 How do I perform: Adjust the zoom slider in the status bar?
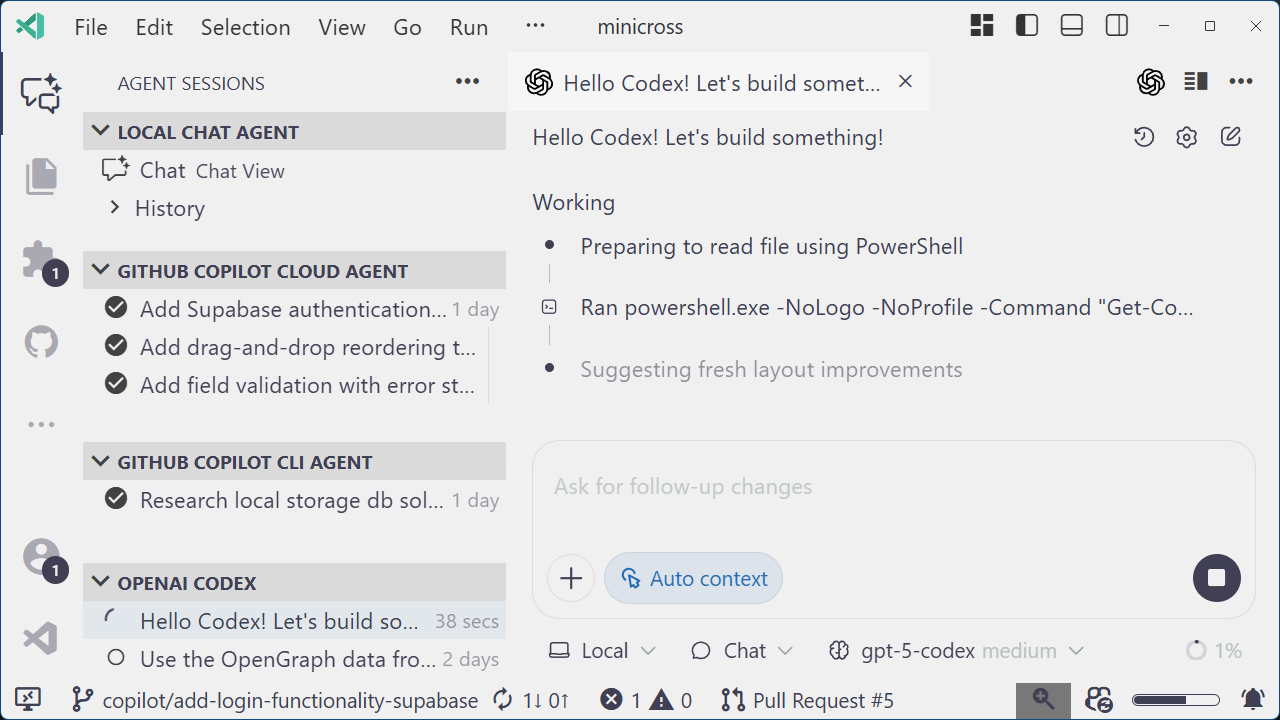tap(1177, 700)
